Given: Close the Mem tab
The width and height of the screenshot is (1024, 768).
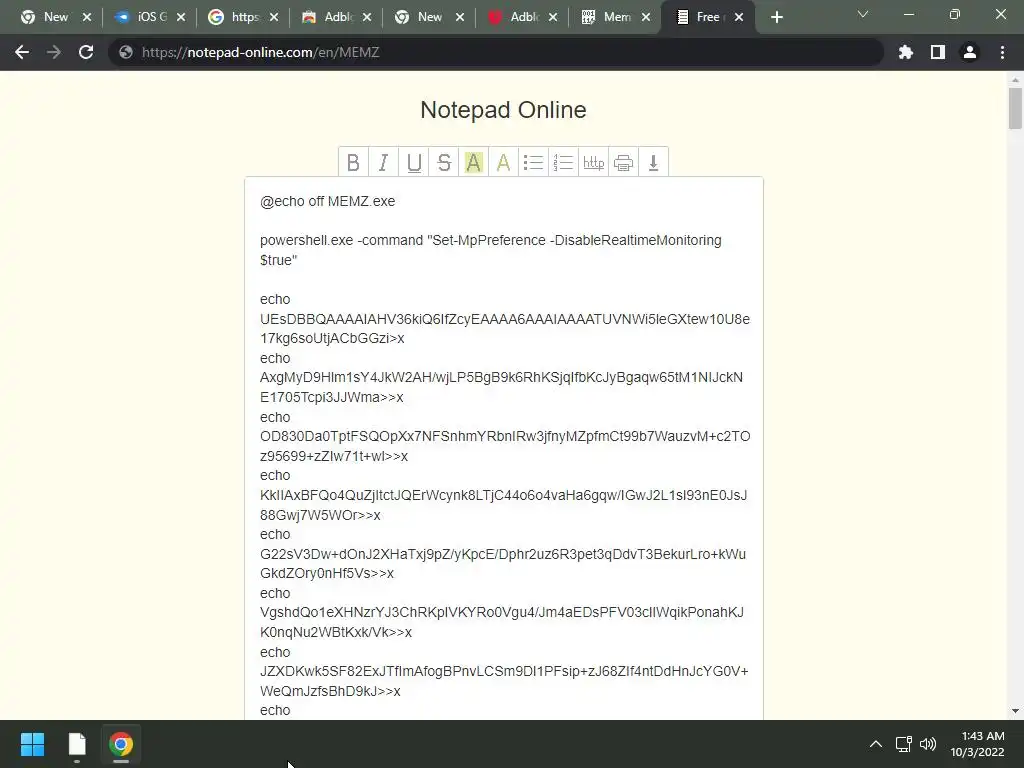Looking at the screenshot, I should coord(646,17).
